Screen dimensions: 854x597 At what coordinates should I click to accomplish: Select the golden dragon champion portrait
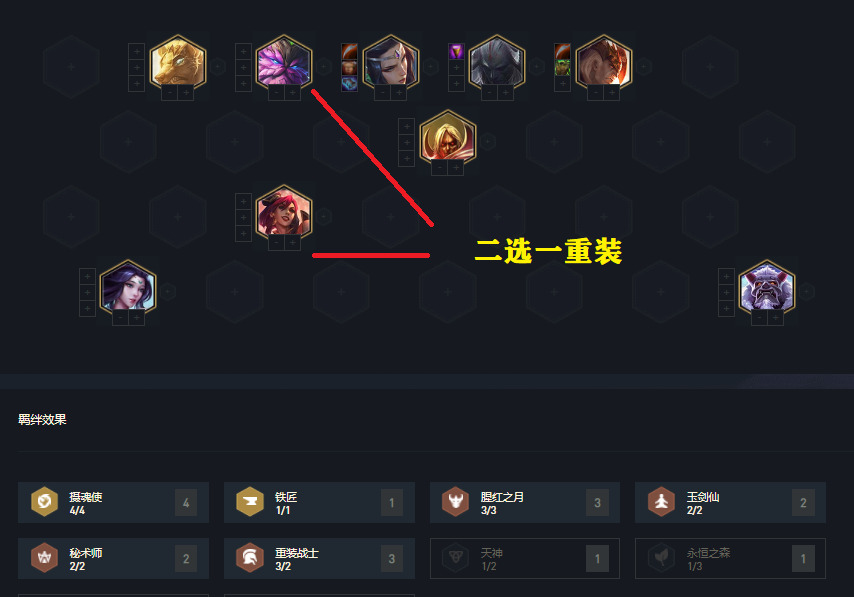[178, 62]
